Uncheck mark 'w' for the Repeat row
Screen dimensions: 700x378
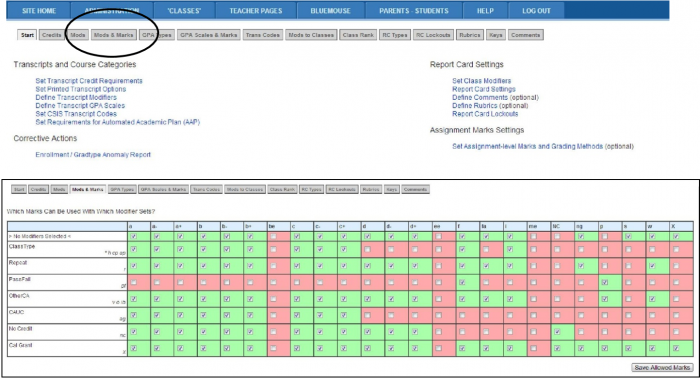652,266
